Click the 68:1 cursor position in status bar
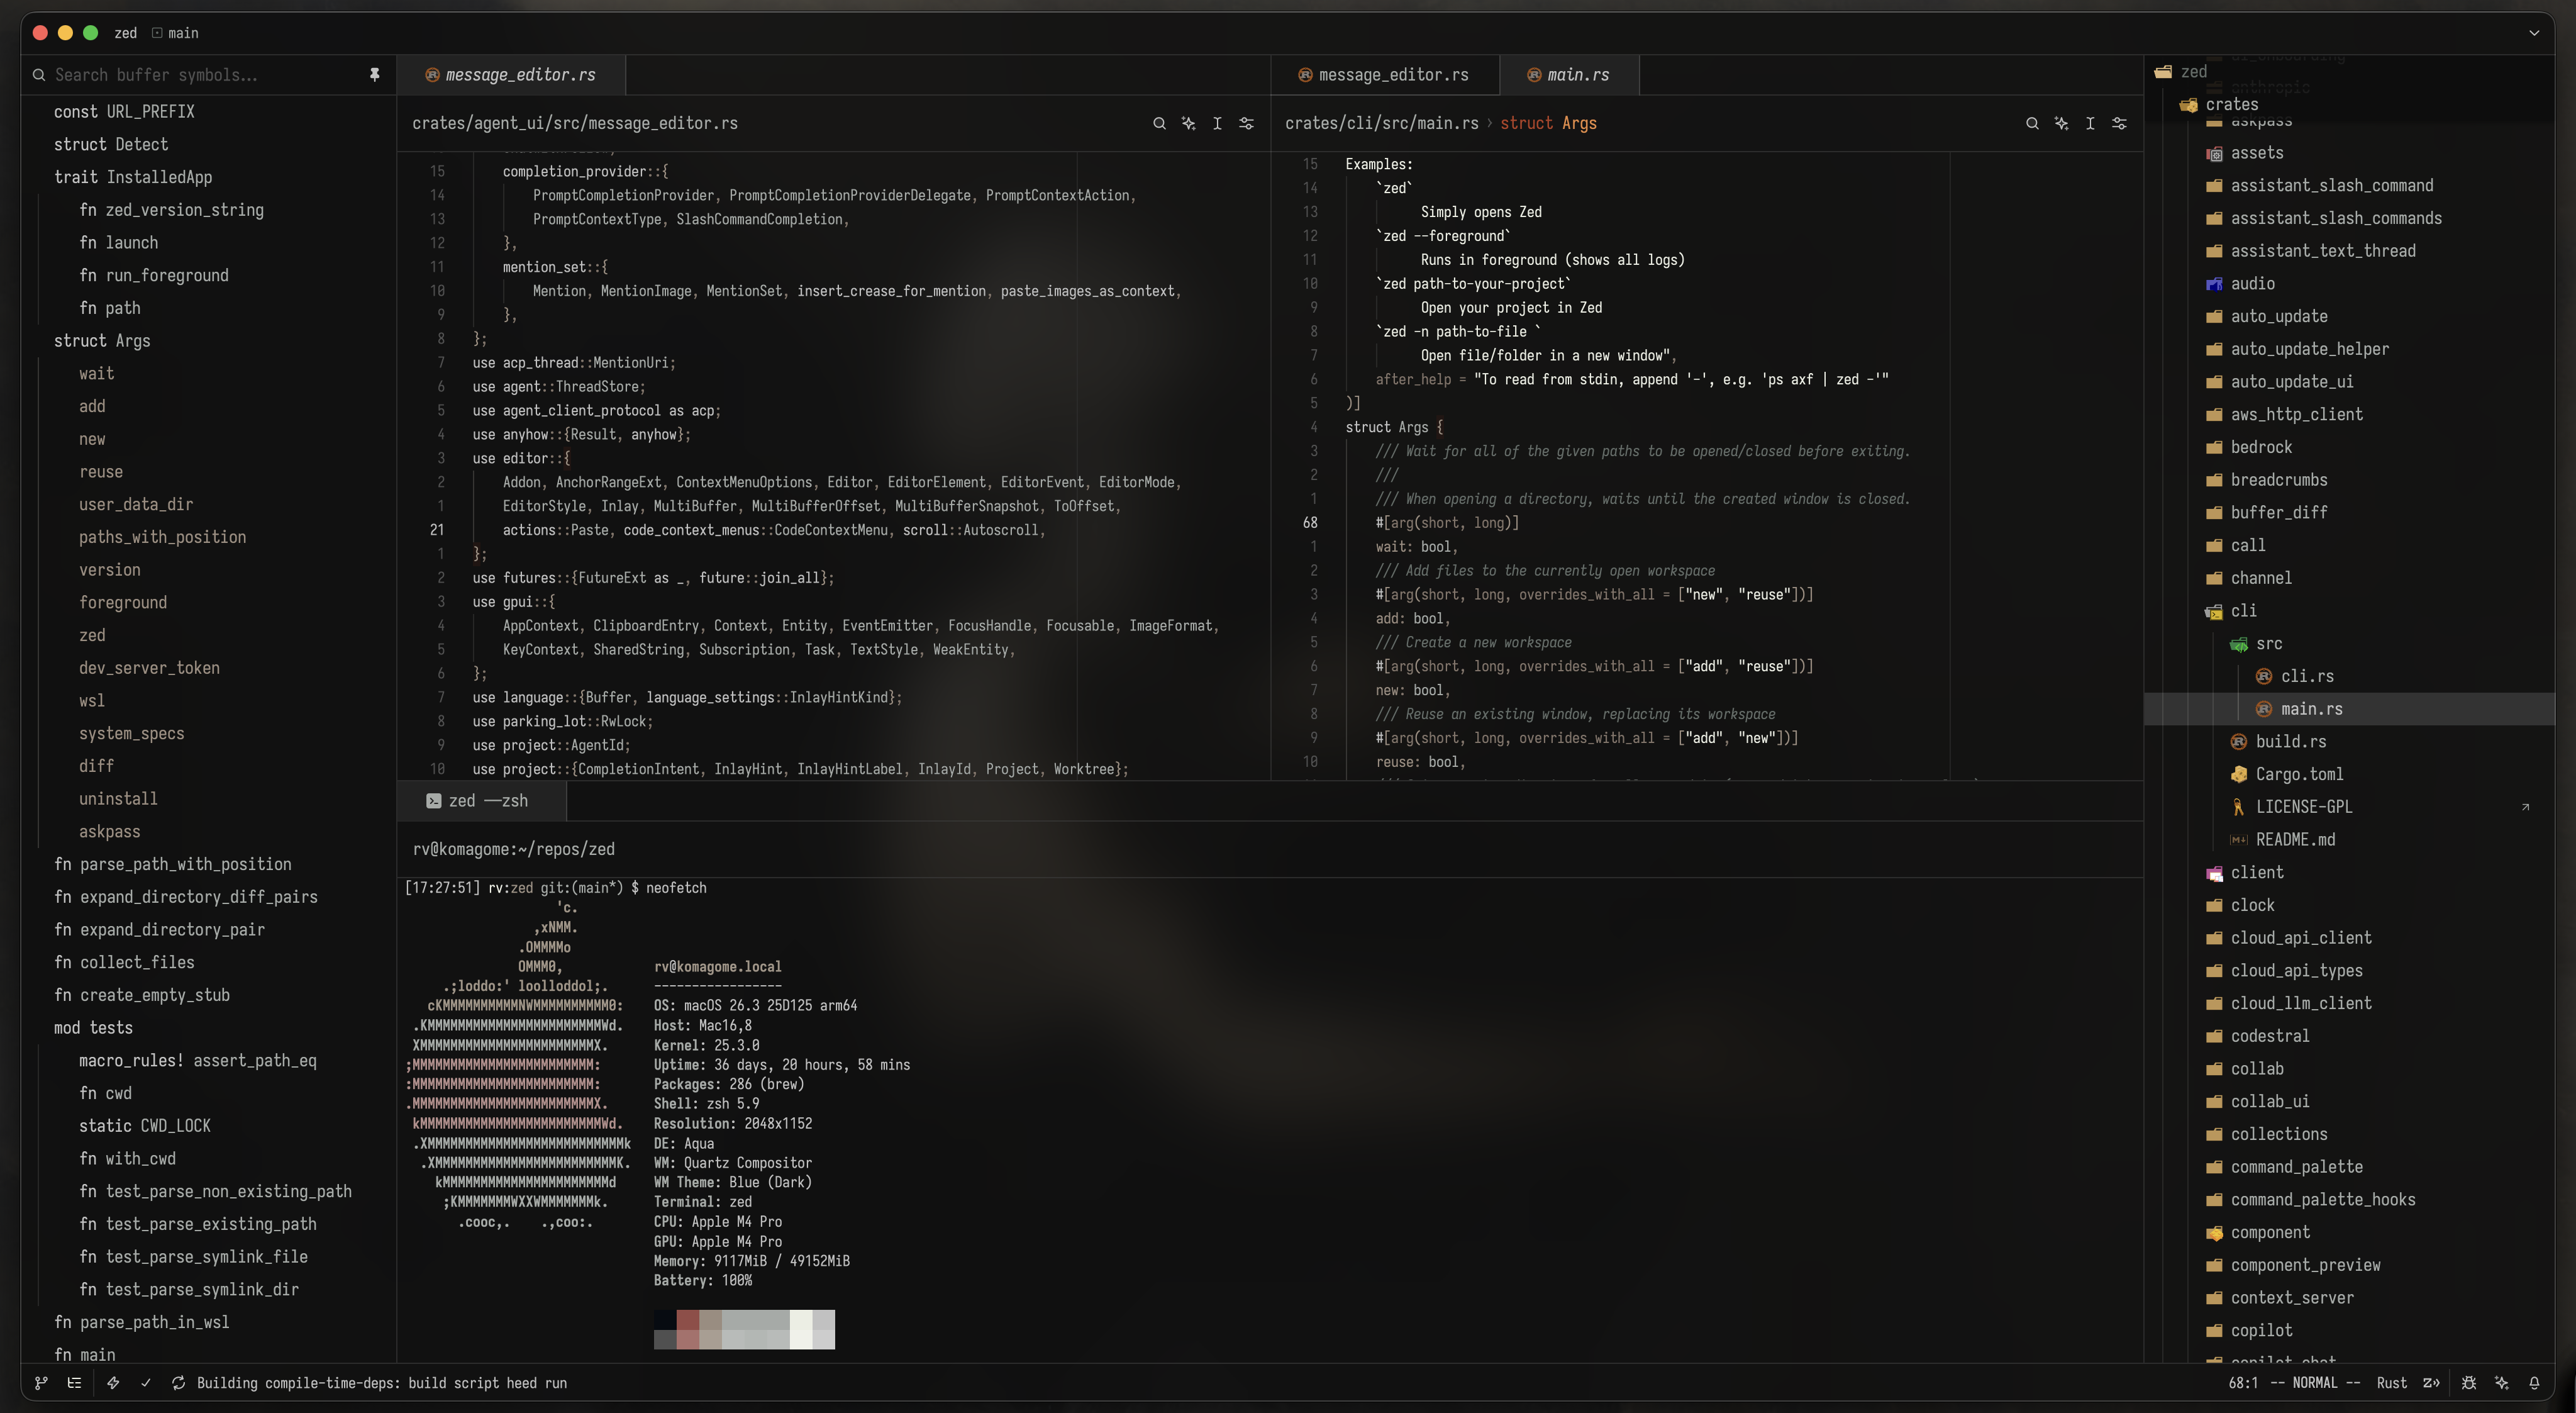 [2243, 1383]
